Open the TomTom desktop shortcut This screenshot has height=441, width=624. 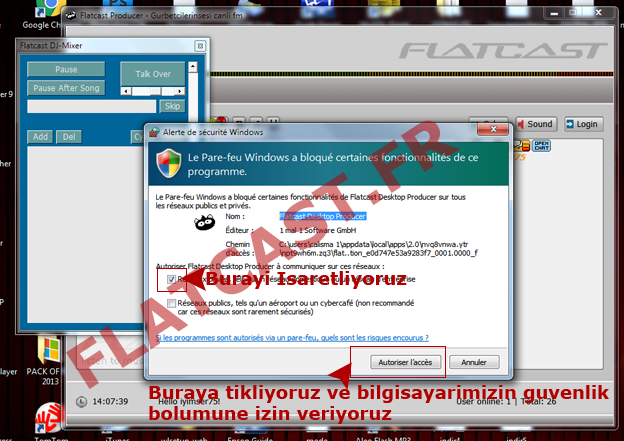tap(50, 422)
